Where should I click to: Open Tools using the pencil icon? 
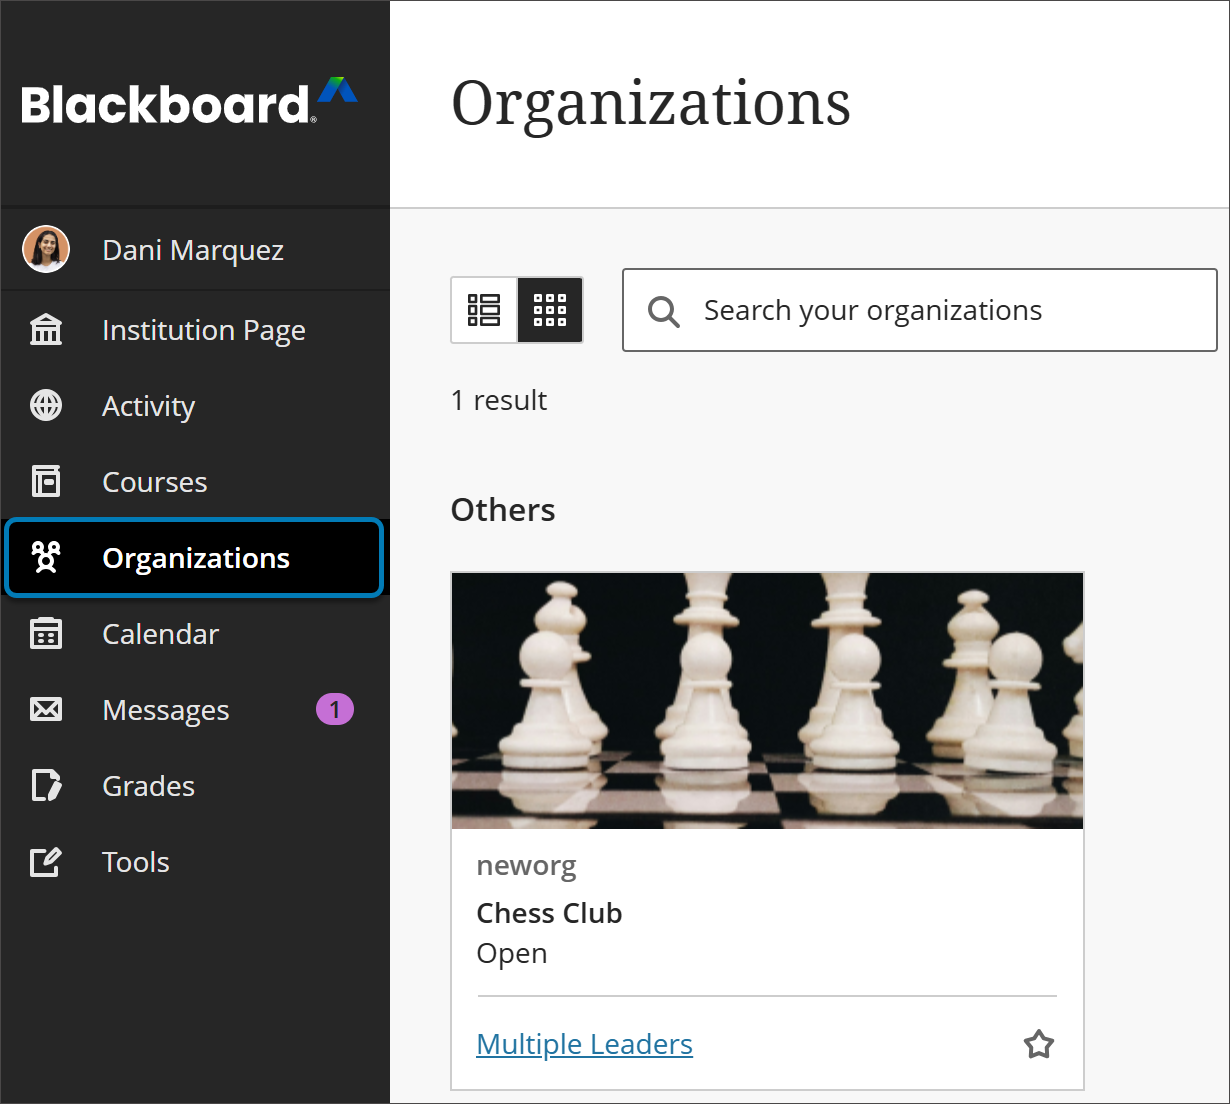tap(46, 861)
